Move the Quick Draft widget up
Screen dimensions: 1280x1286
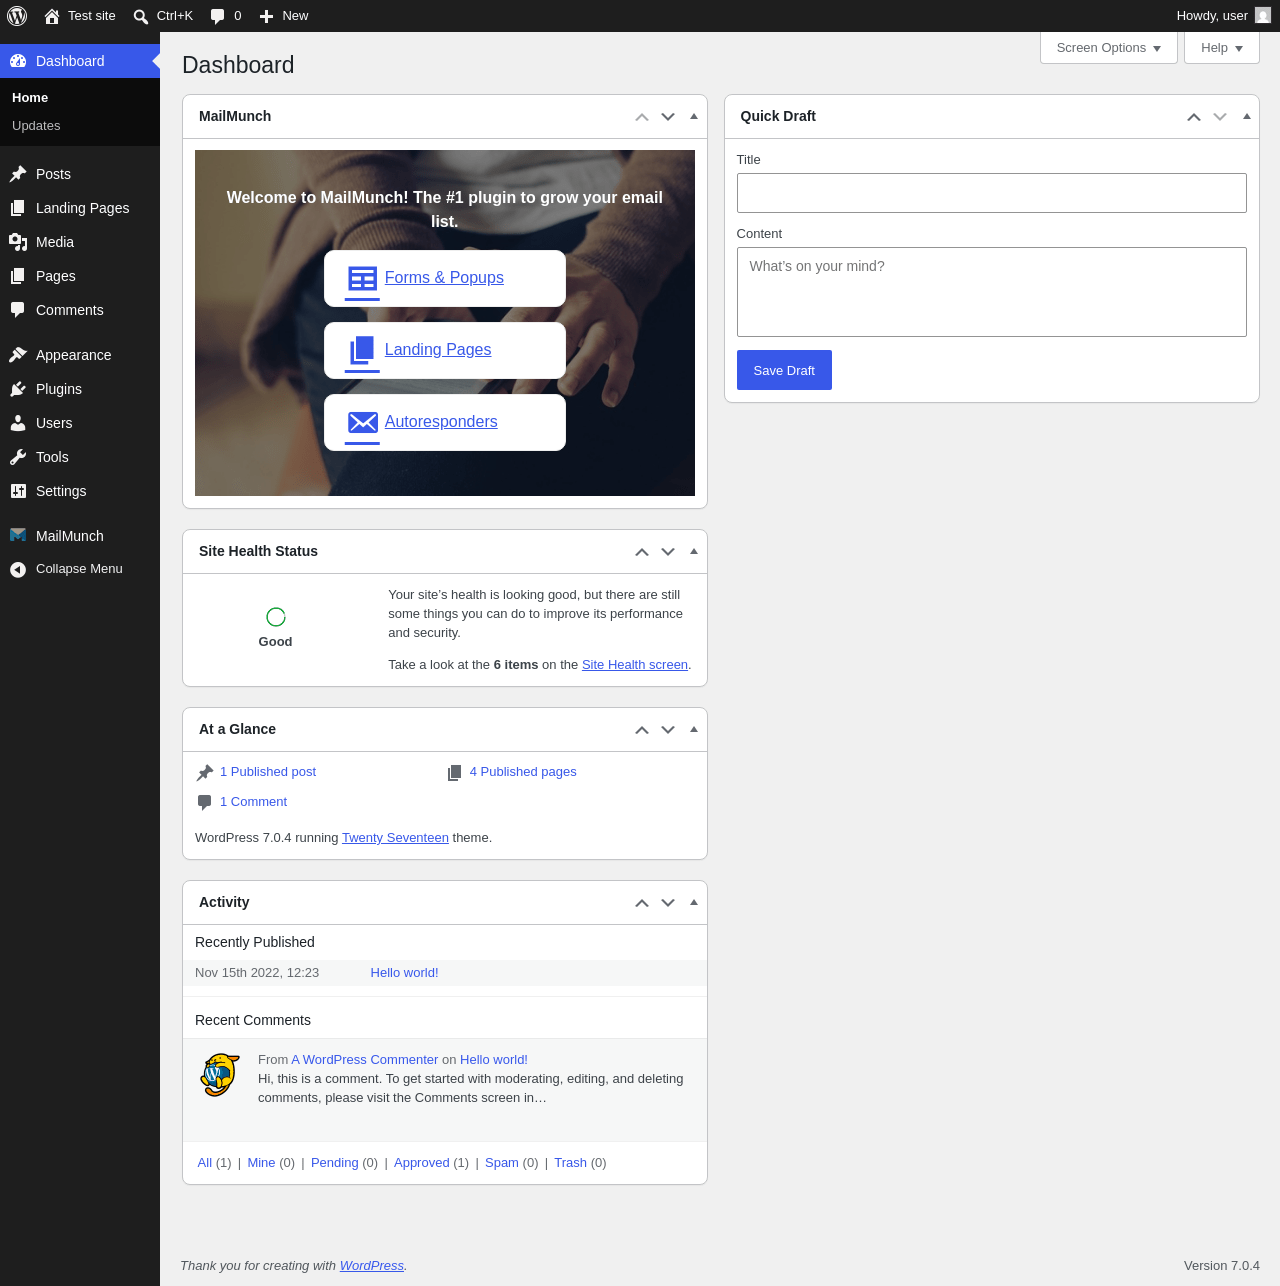pos(1194,117)
